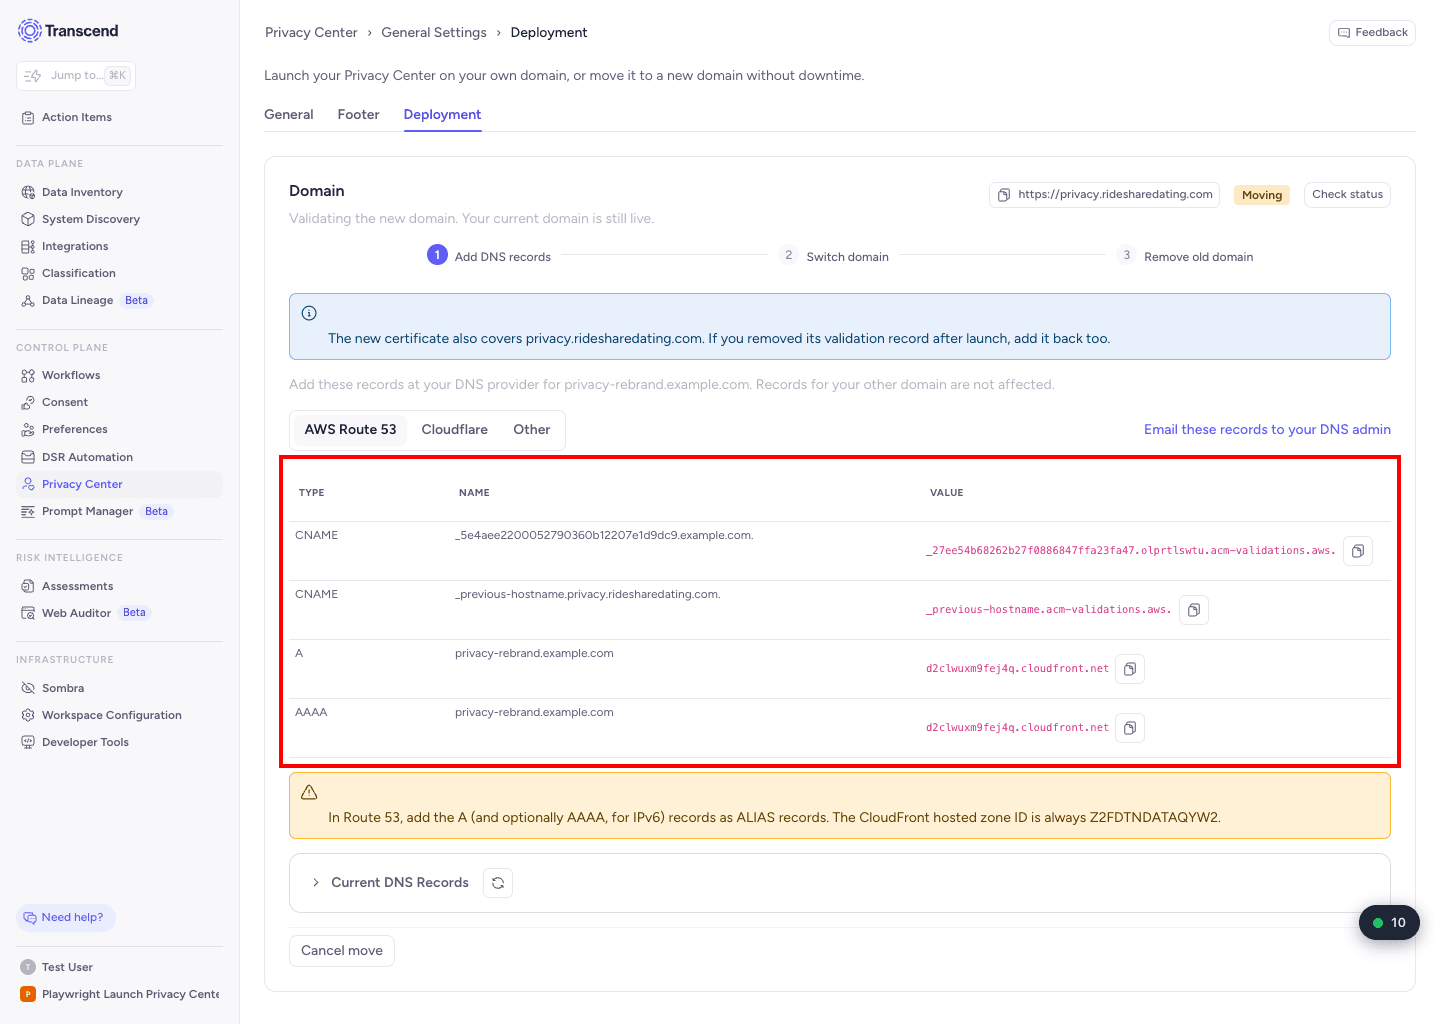
Task: Switch to the General tab
Action: (x=289, y=115)
